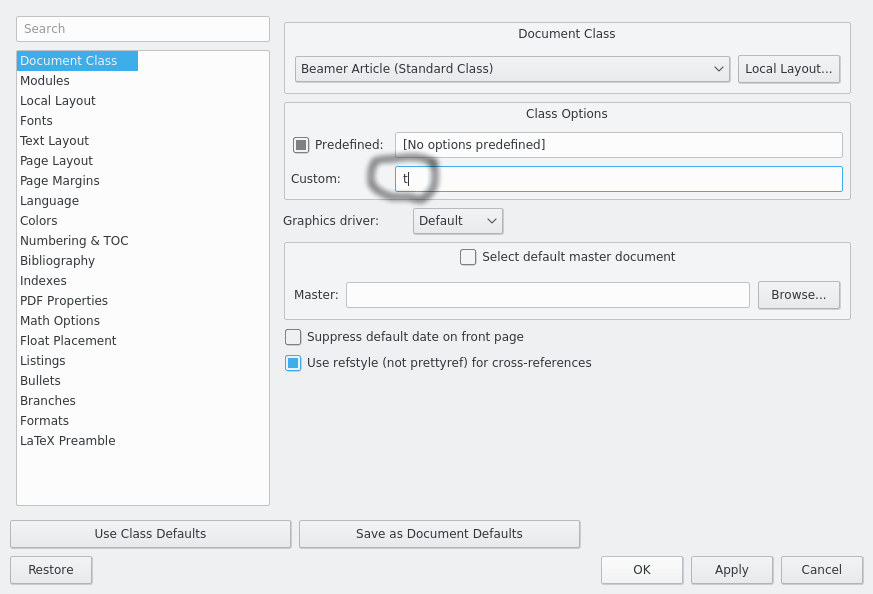Select the Bibliography category

58,261
